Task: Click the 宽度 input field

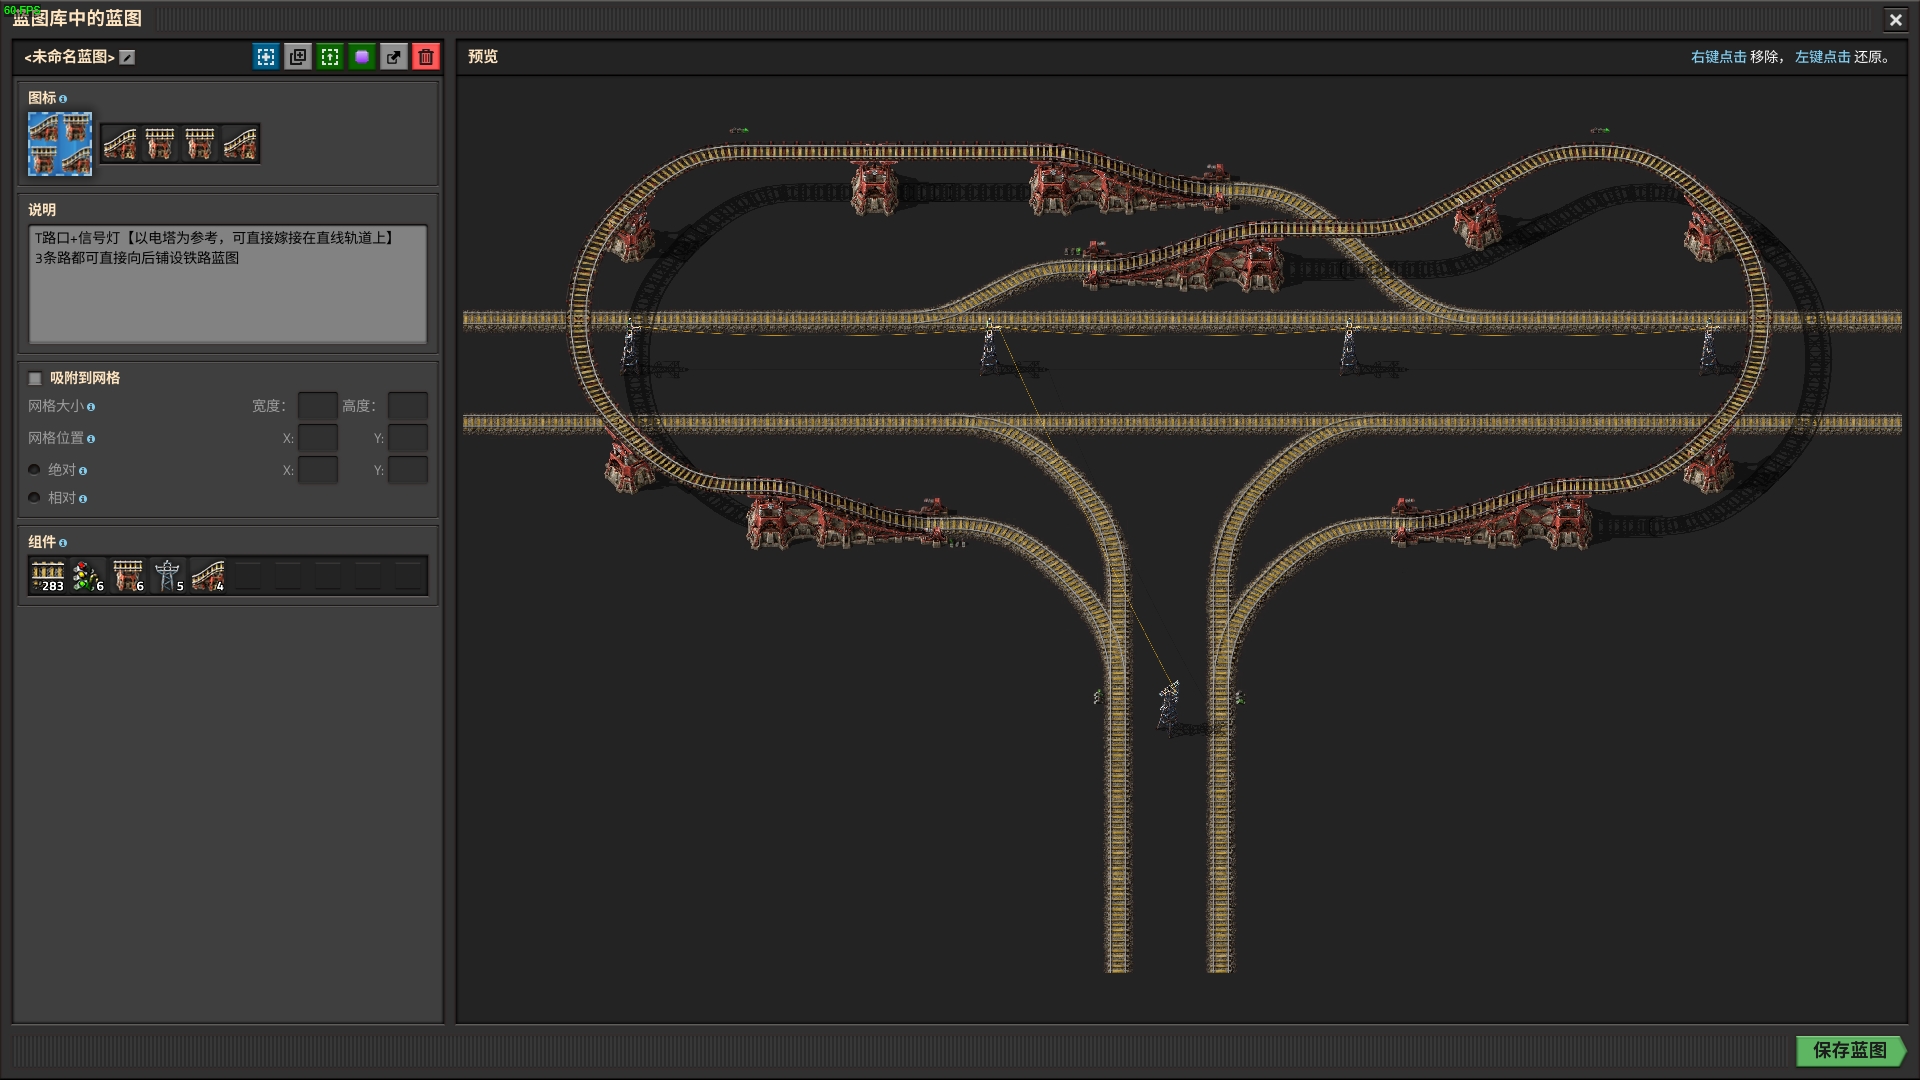Action: click(318, 406)
